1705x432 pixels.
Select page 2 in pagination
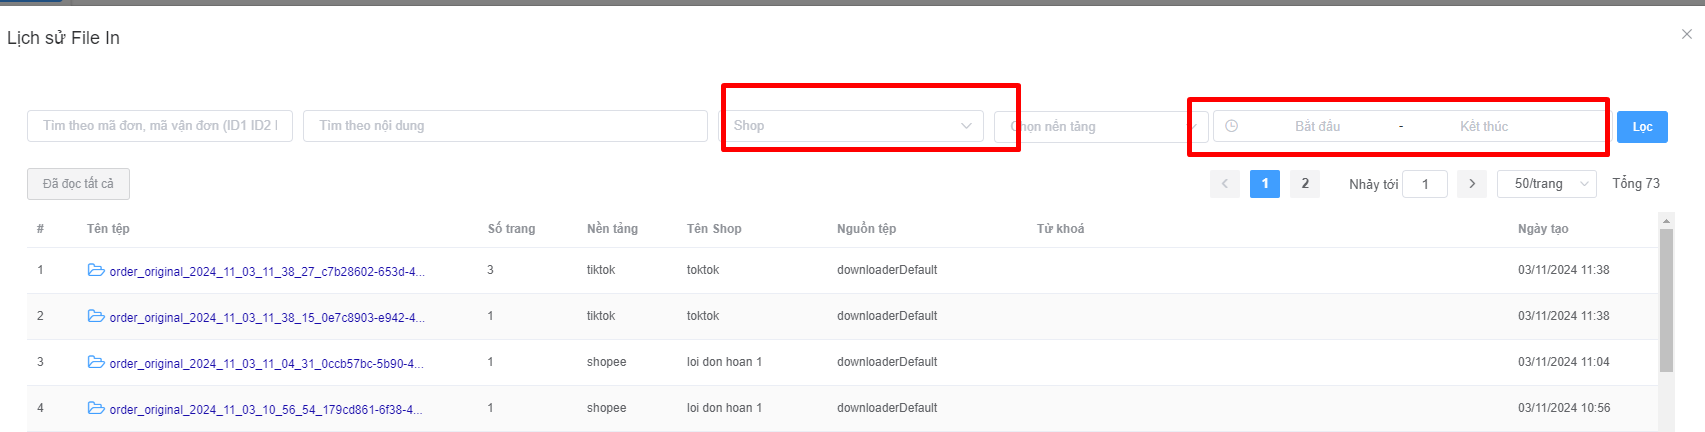coord(1305,184)
